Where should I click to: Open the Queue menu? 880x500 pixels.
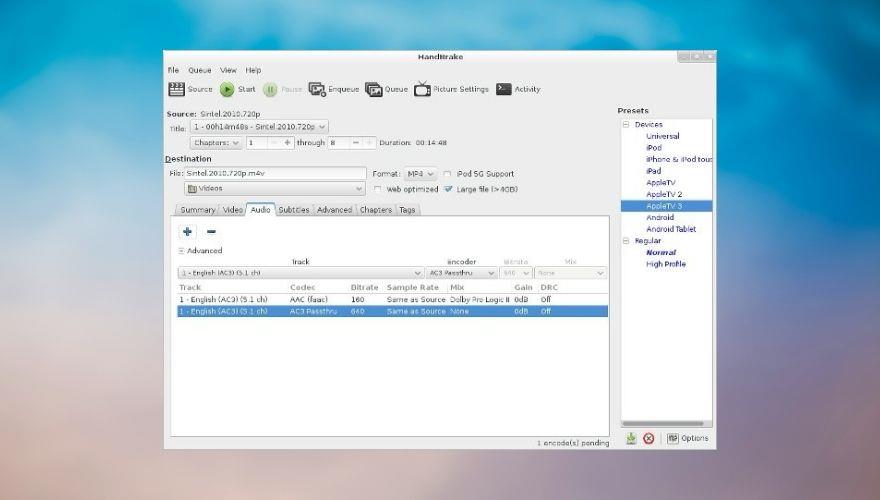click(200, 70)
